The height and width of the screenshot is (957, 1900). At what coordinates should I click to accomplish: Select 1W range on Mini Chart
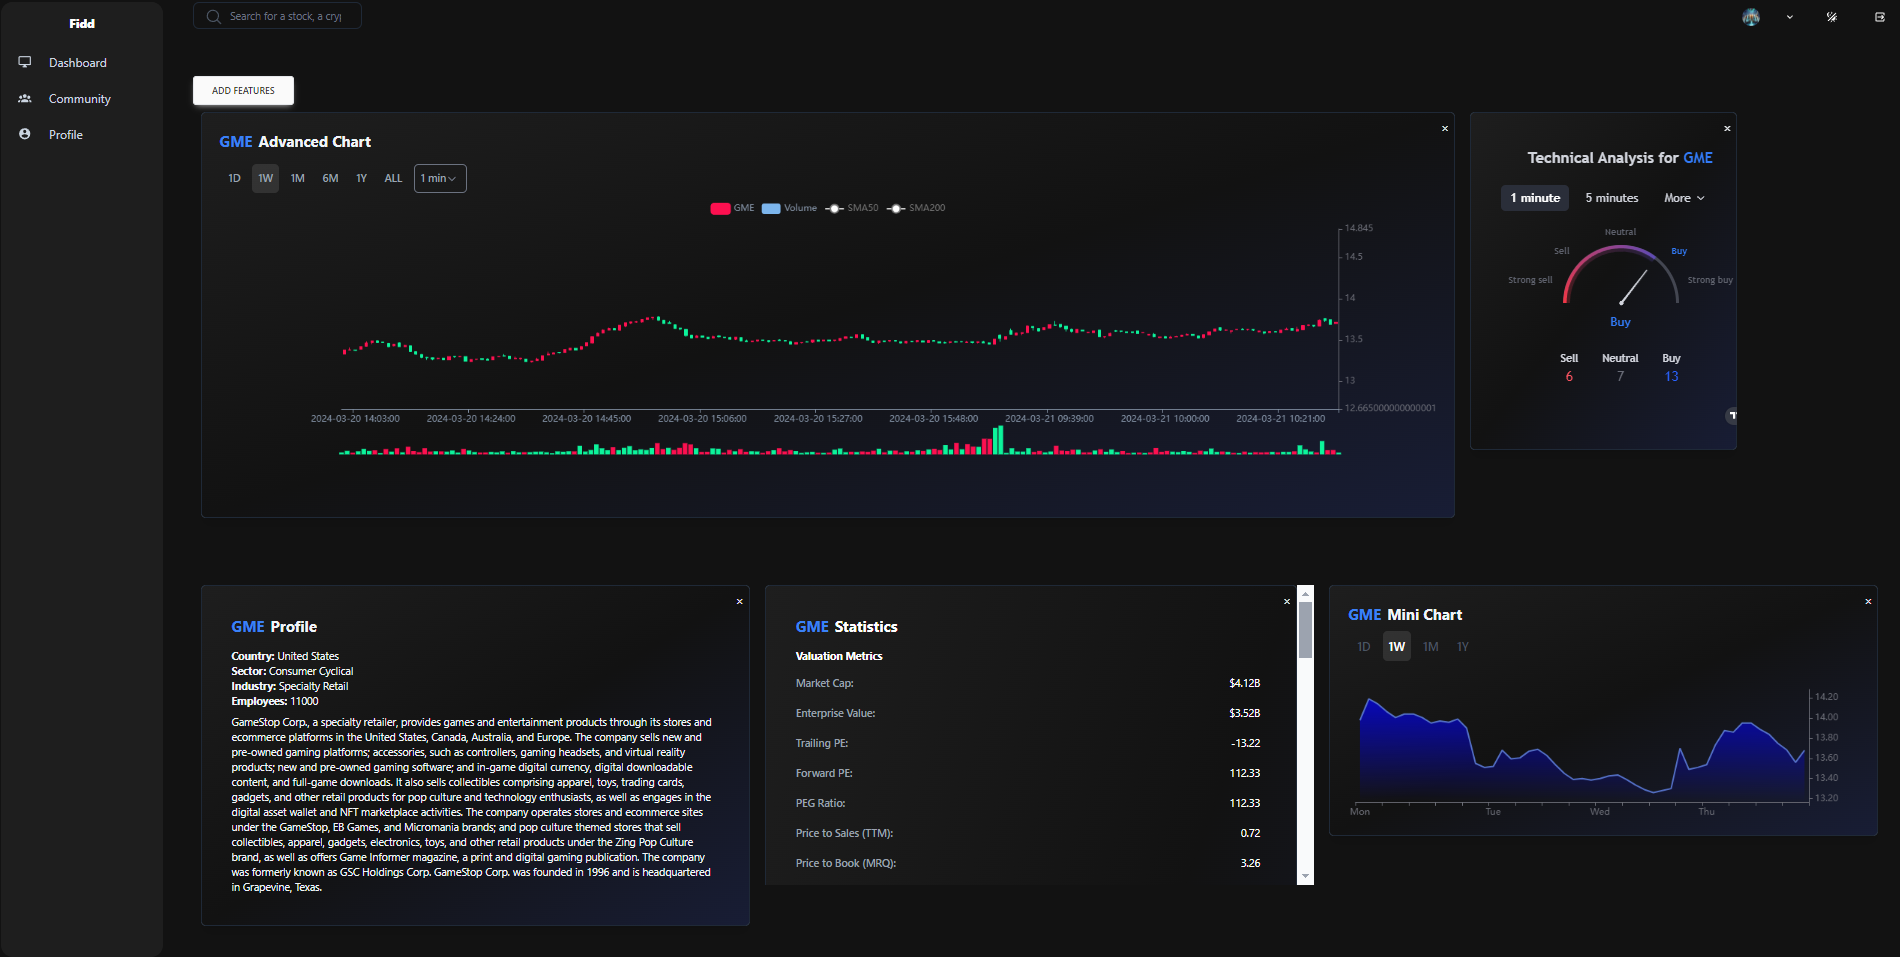tap(1397, 647)
